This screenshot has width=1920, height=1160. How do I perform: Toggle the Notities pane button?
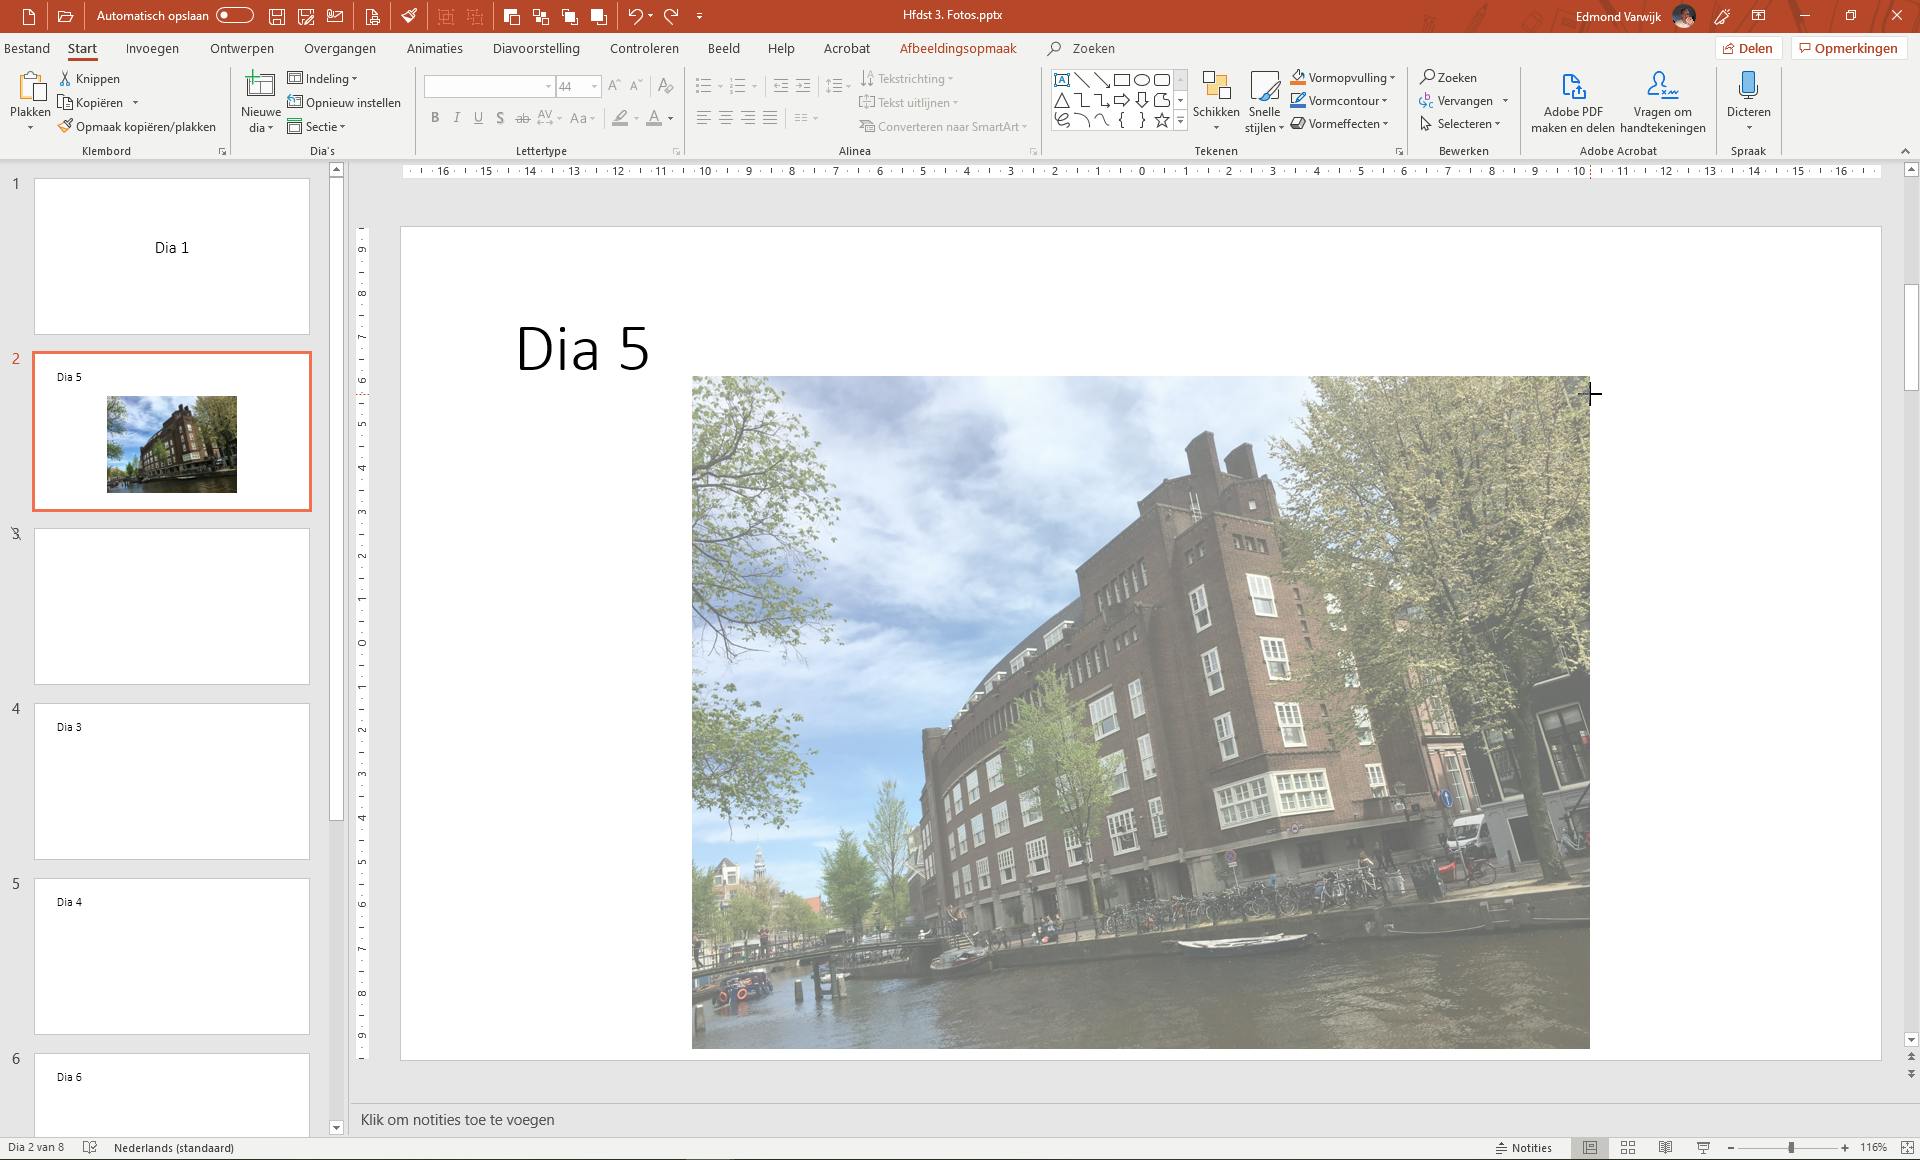click(1524, 1148)
